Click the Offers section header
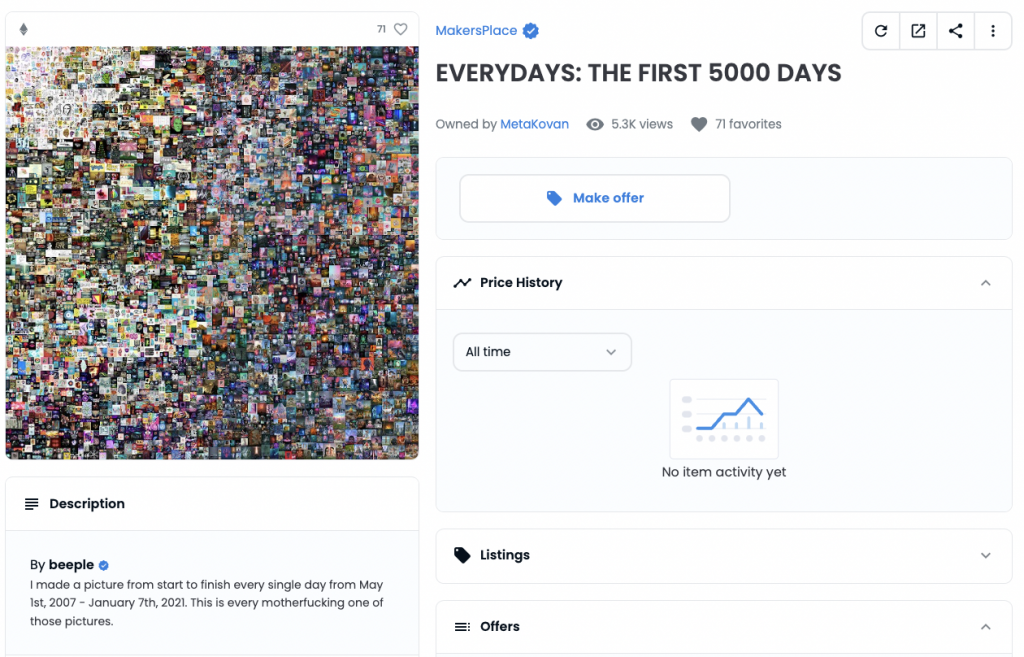 pos(724,627)
